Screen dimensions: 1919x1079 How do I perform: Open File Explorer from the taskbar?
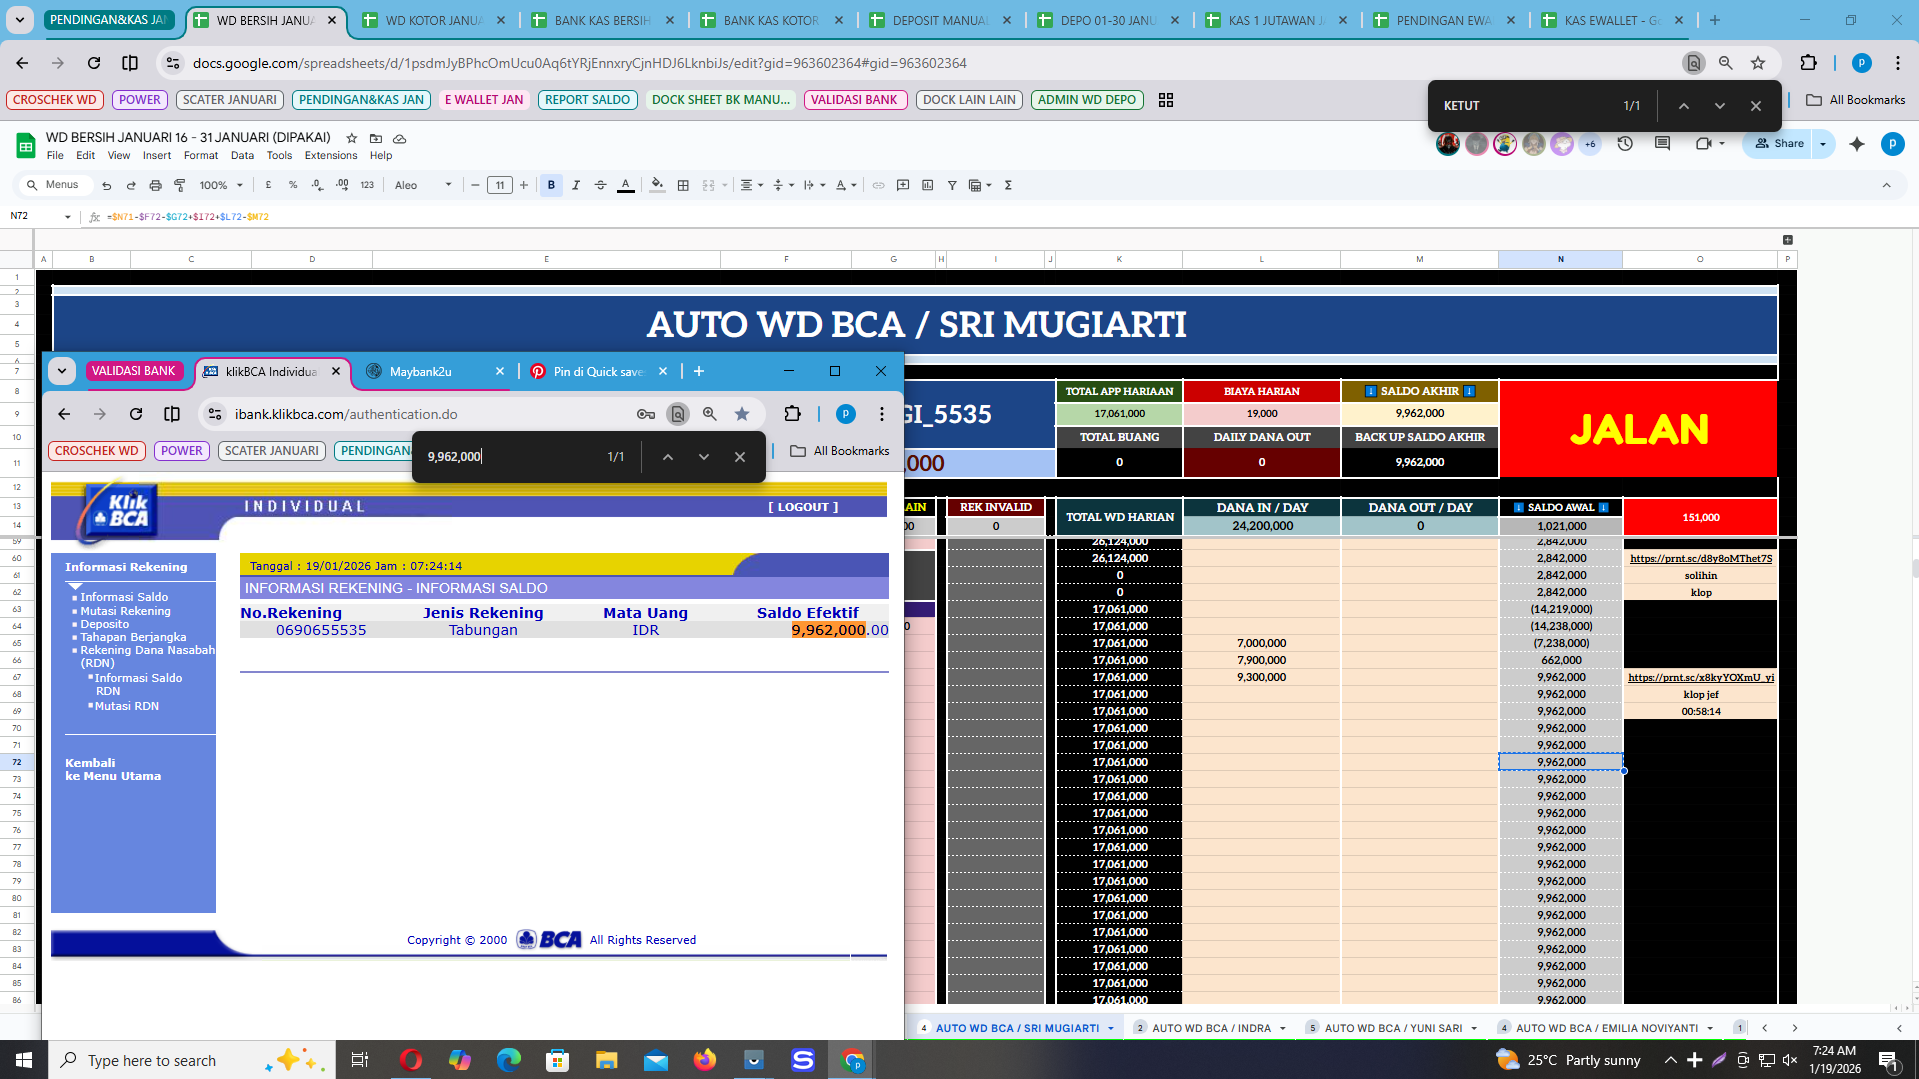pos(606,1060)
